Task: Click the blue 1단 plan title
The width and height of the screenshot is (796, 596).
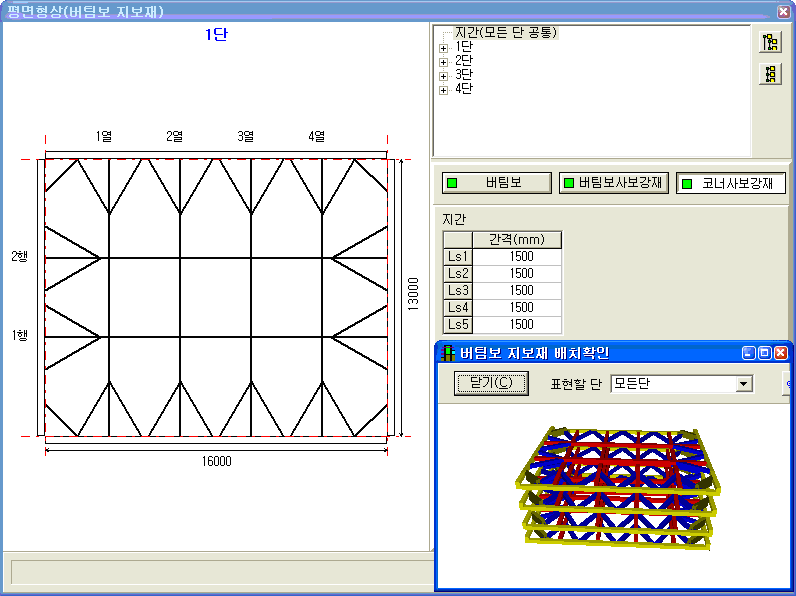Action: click(216, 35)
